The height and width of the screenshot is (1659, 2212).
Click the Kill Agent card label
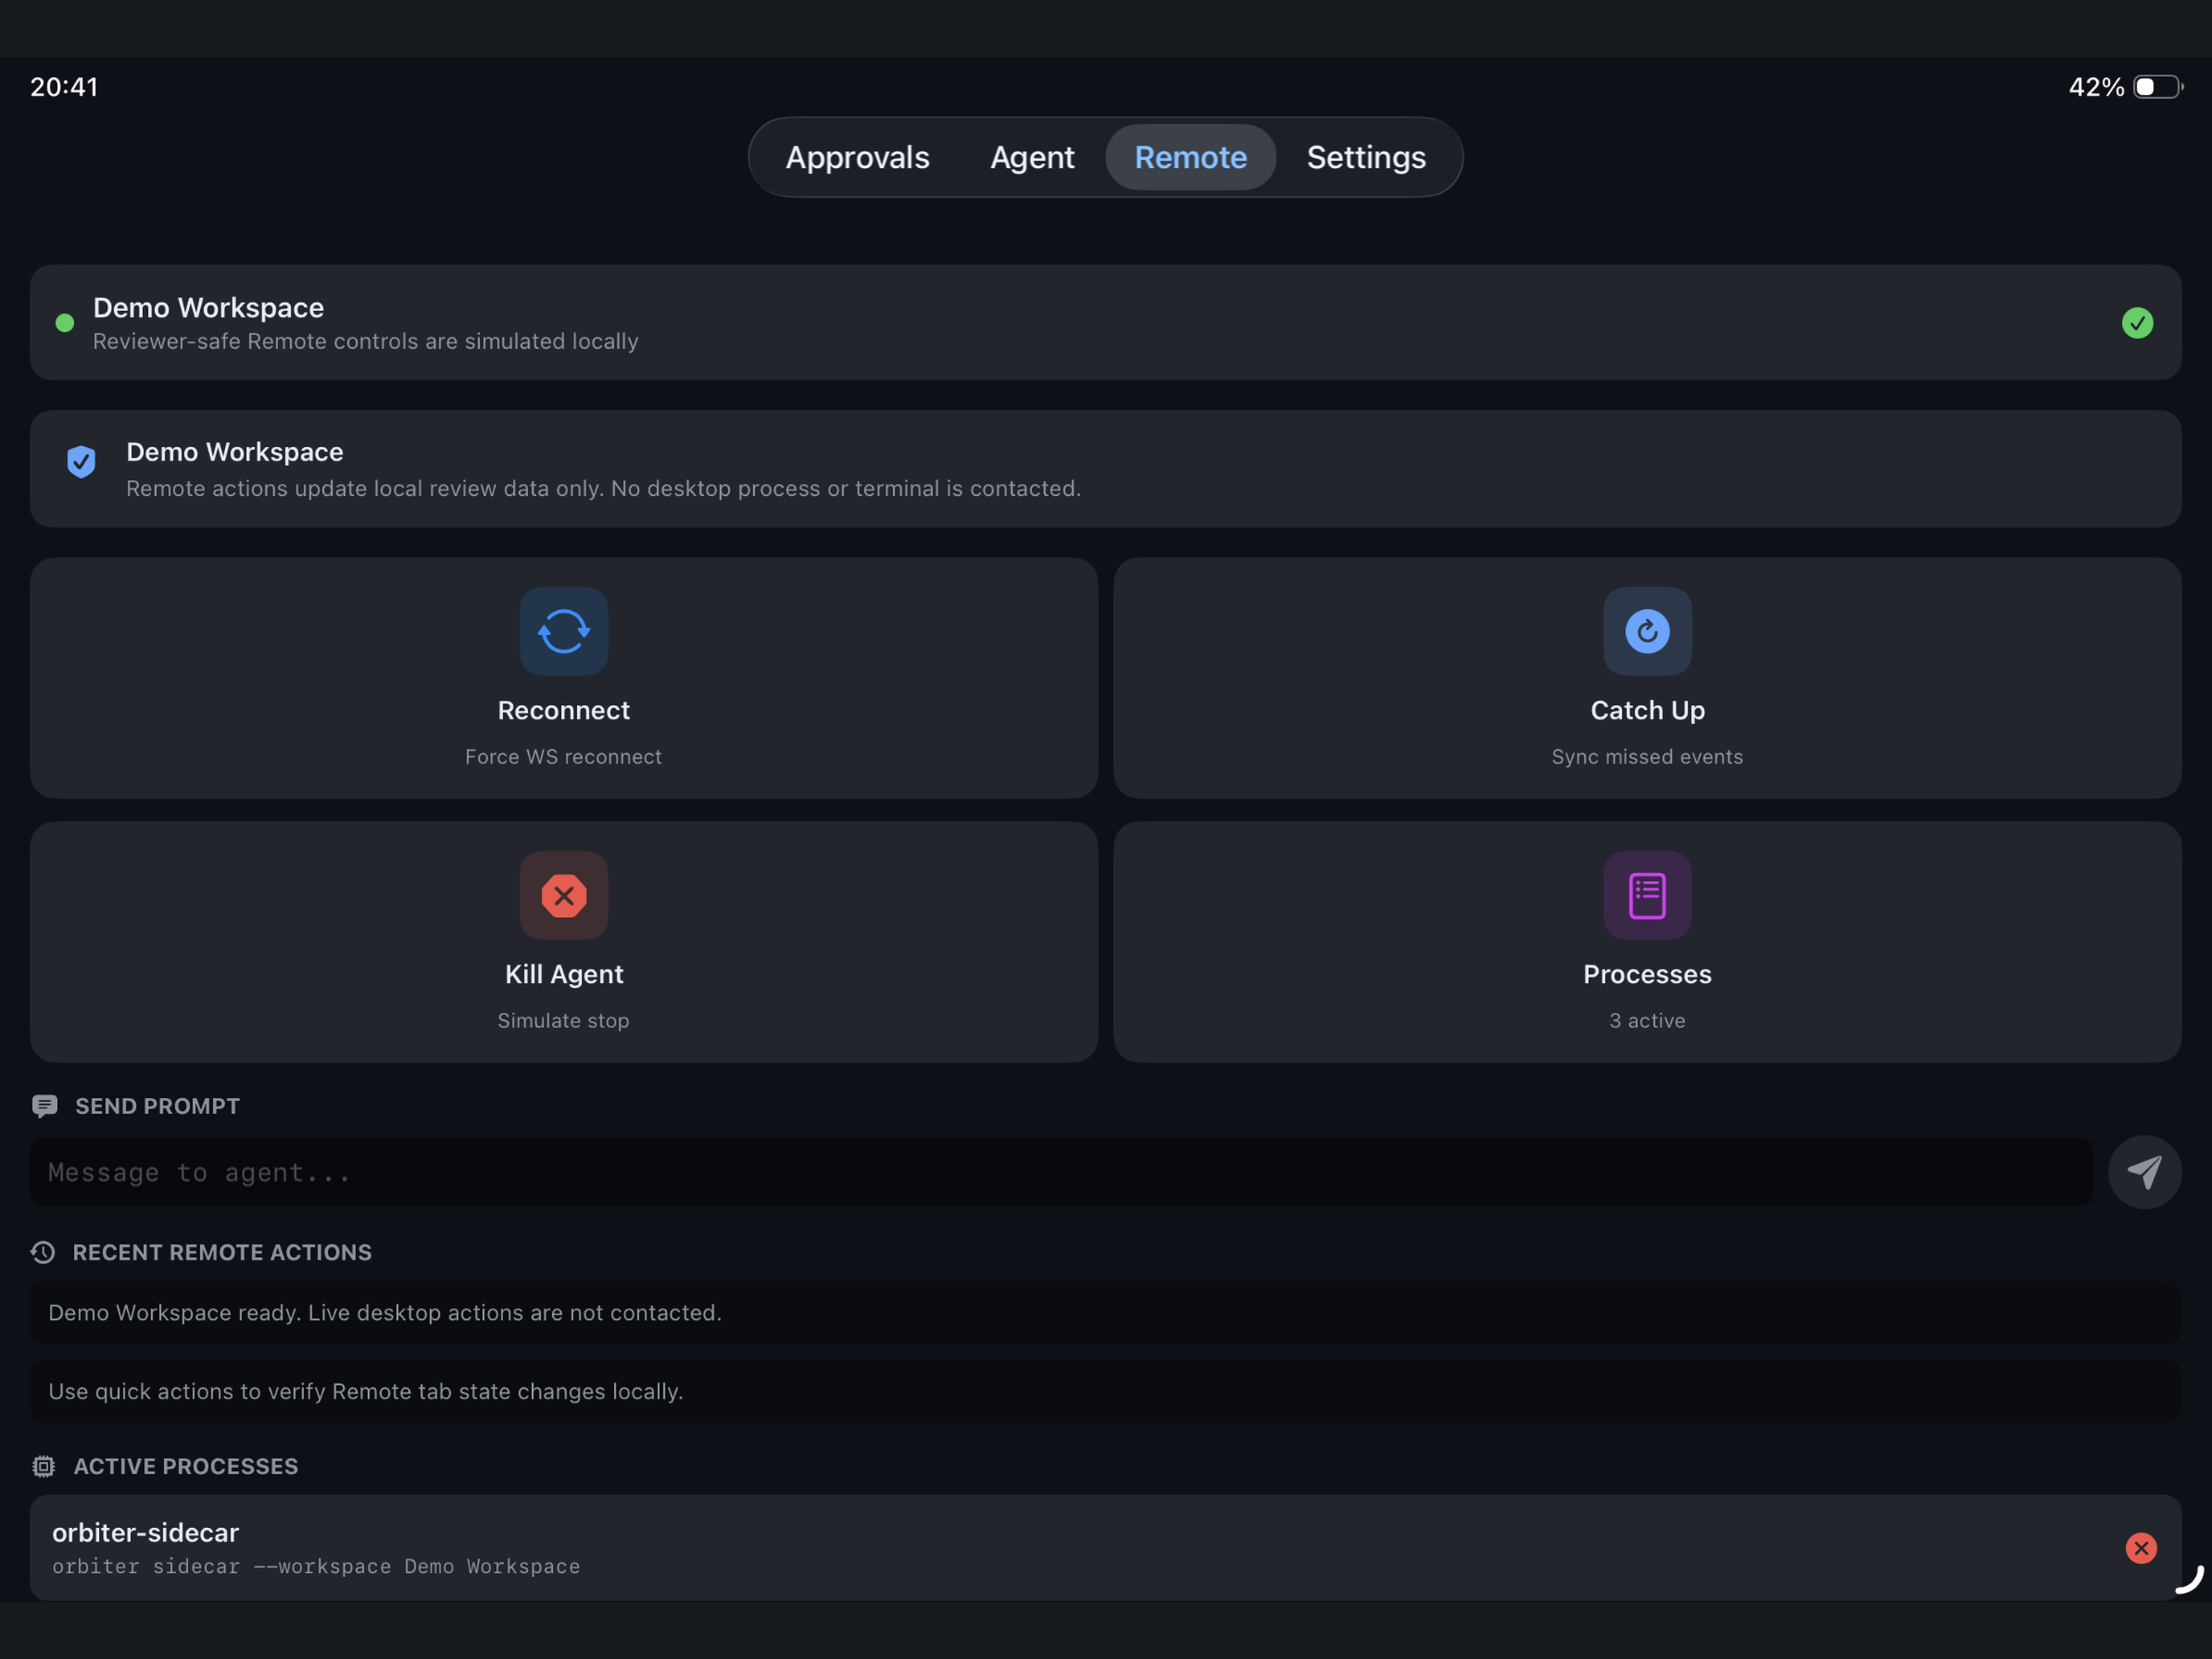[x=564, y=974]
